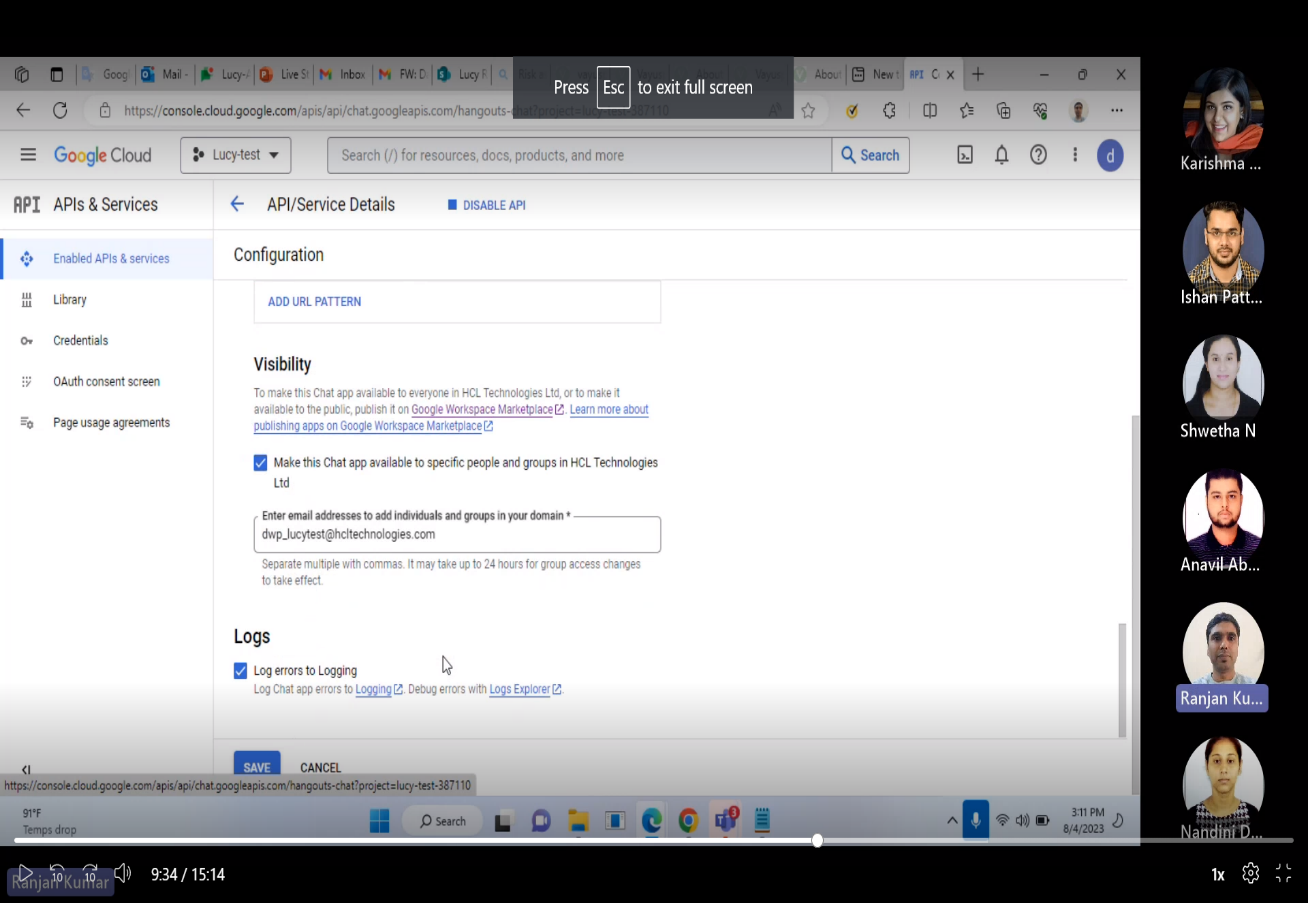Uncheck Log errors to Logging

tap(240, 671)
